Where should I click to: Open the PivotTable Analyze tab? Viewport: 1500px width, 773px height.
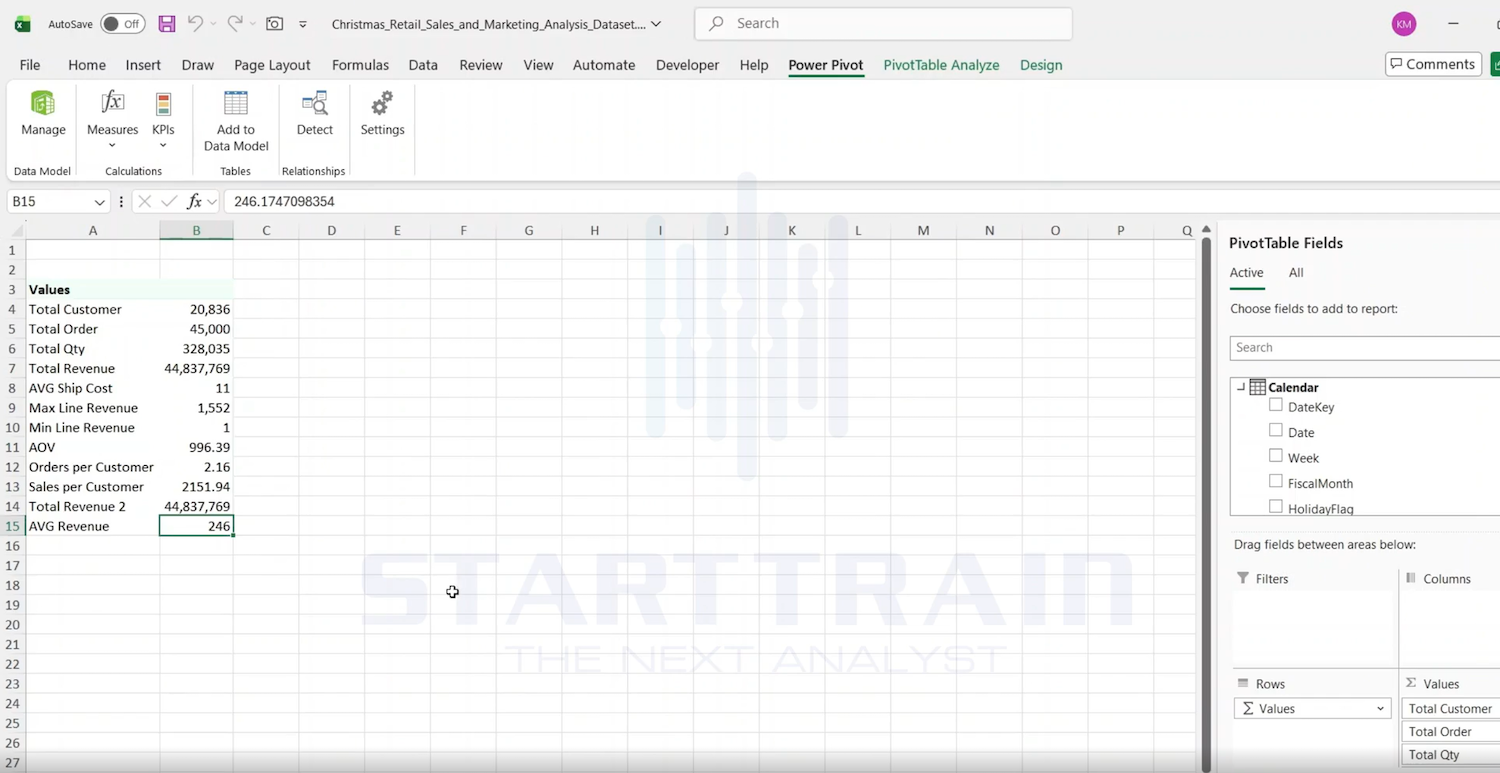[941, 65]
